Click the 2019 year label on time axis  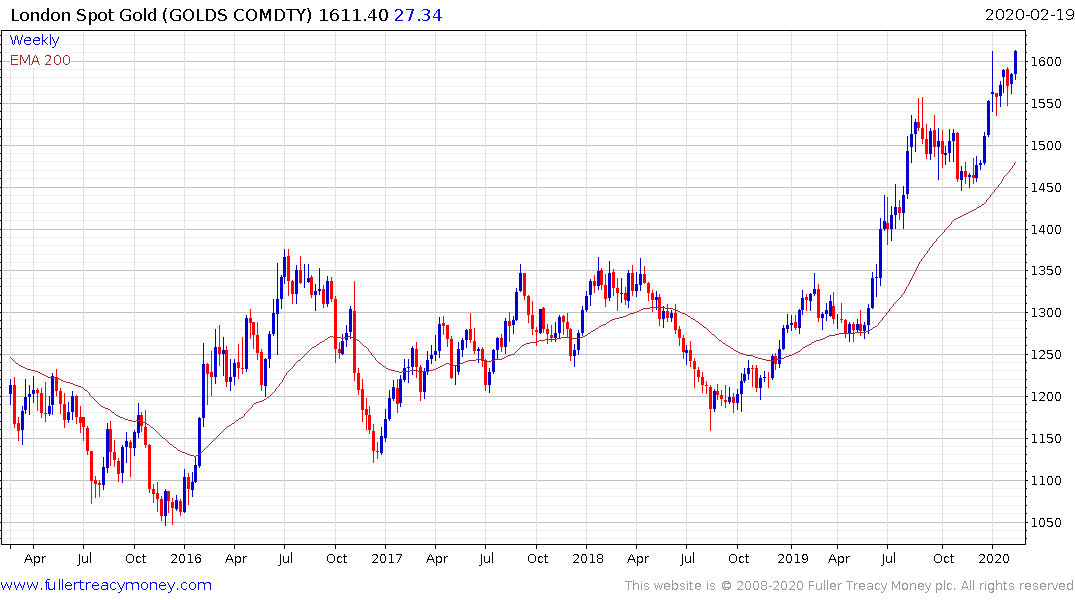coord(793,558)
